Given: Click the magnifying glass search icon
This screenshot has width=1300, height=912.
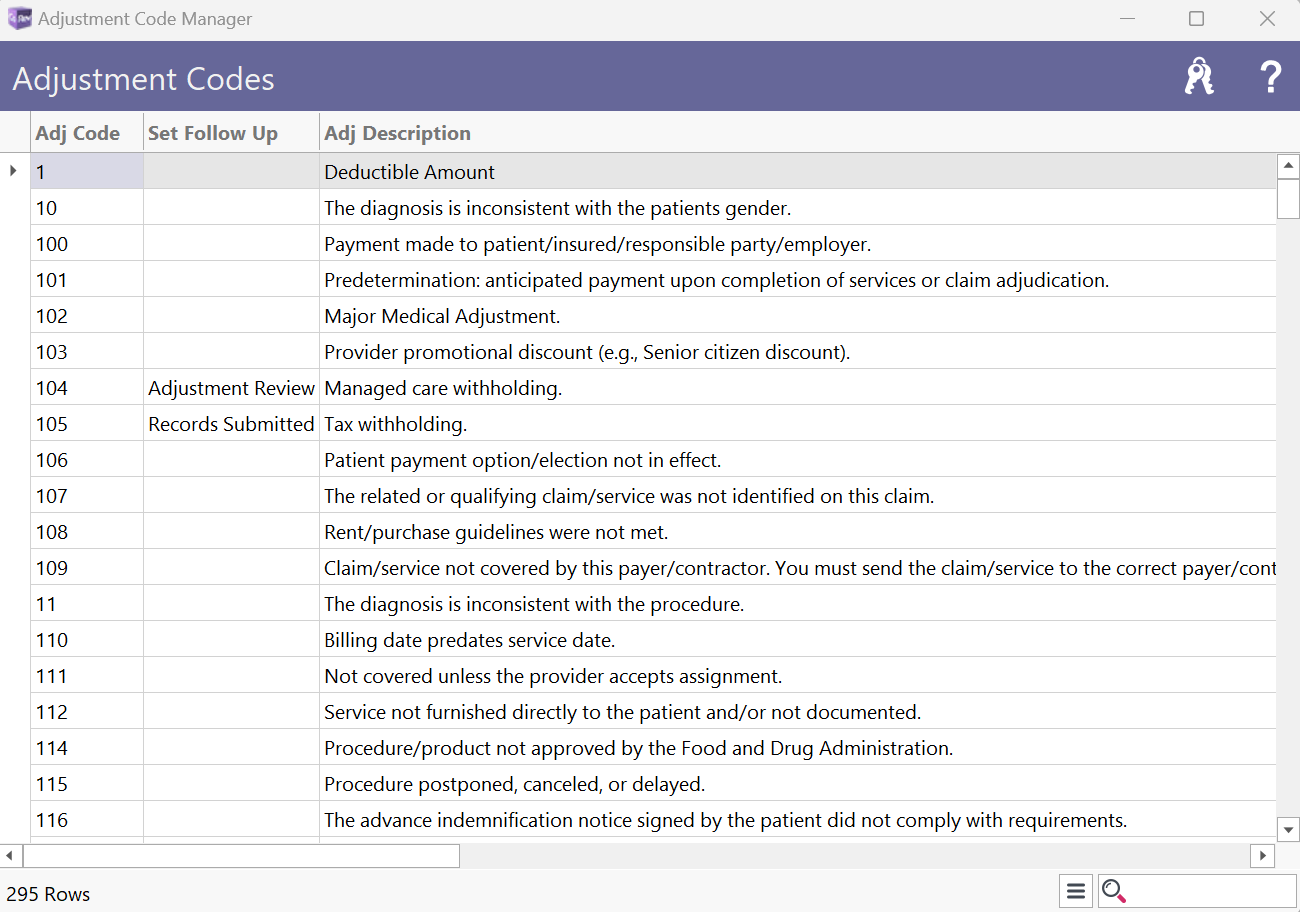Looking at the screenshot, I should pyautogui.click(x=1114, y=891).
